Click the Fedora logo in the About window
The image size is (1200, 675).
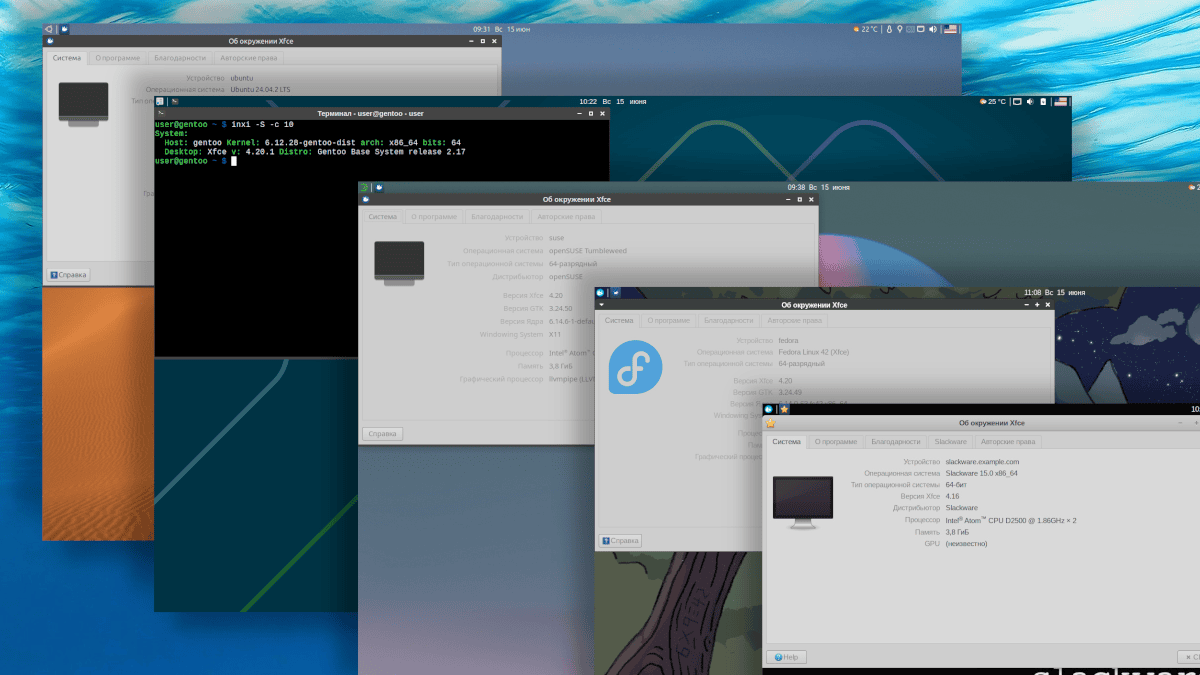click(635, 367)
